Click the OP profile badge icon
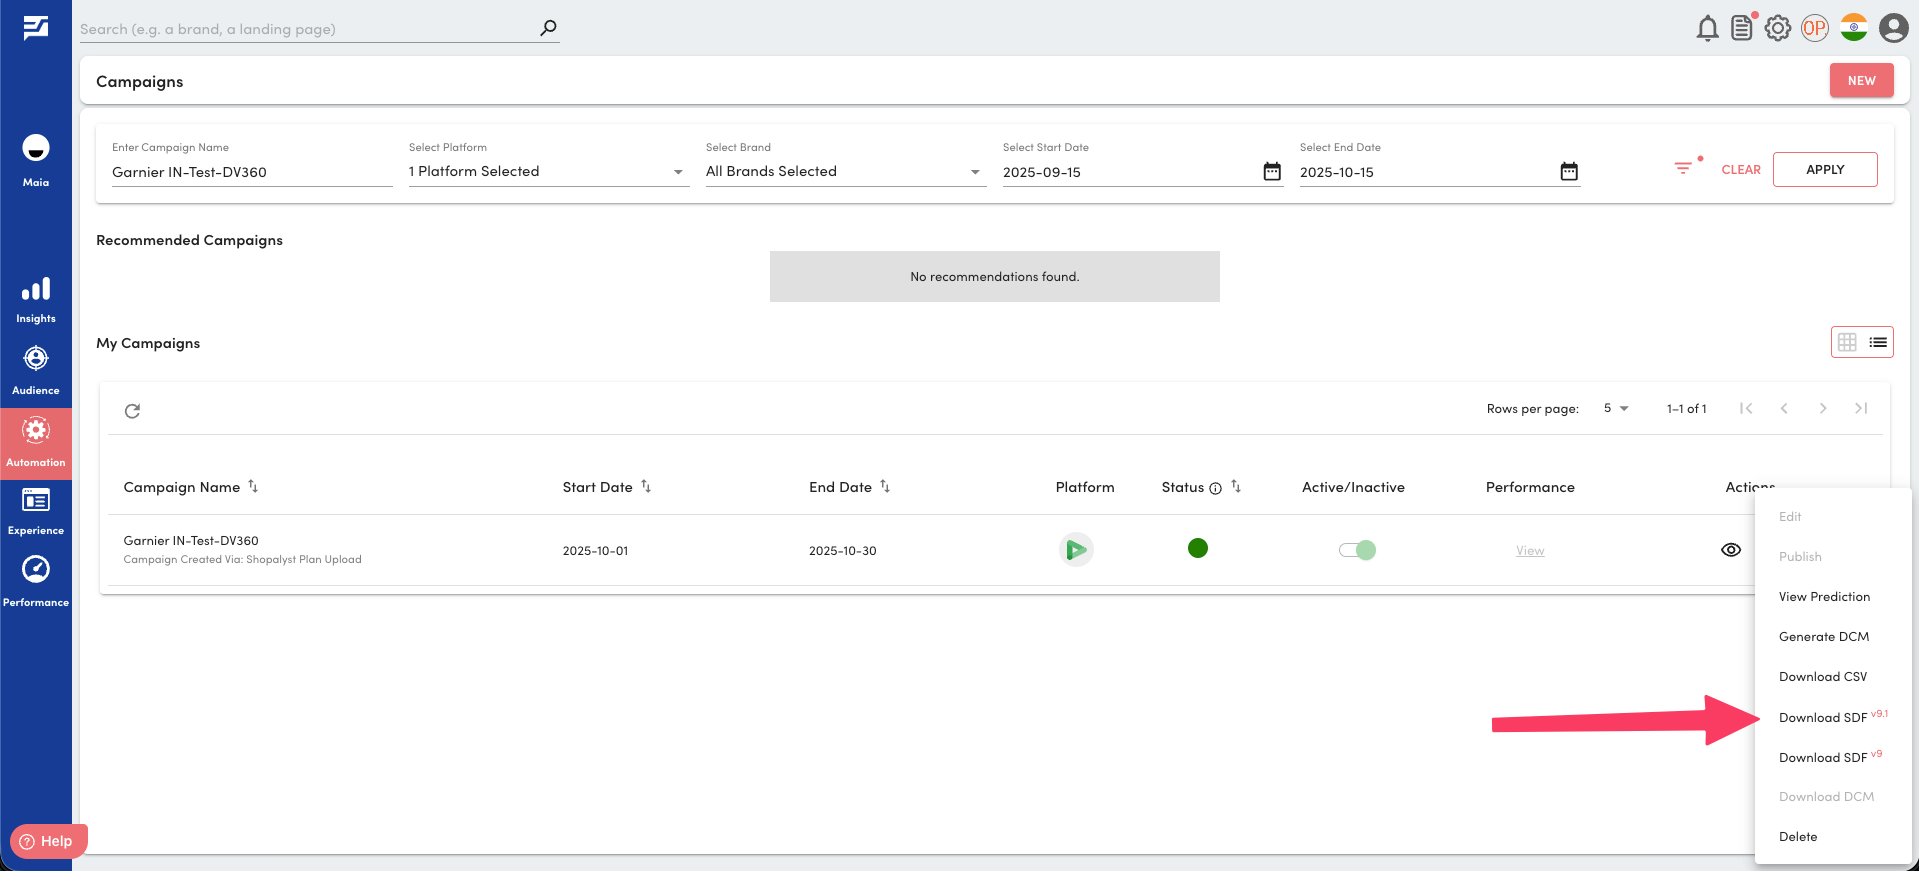The height and width of the screenshot is (871, 1919). [x=1814, y=28]
